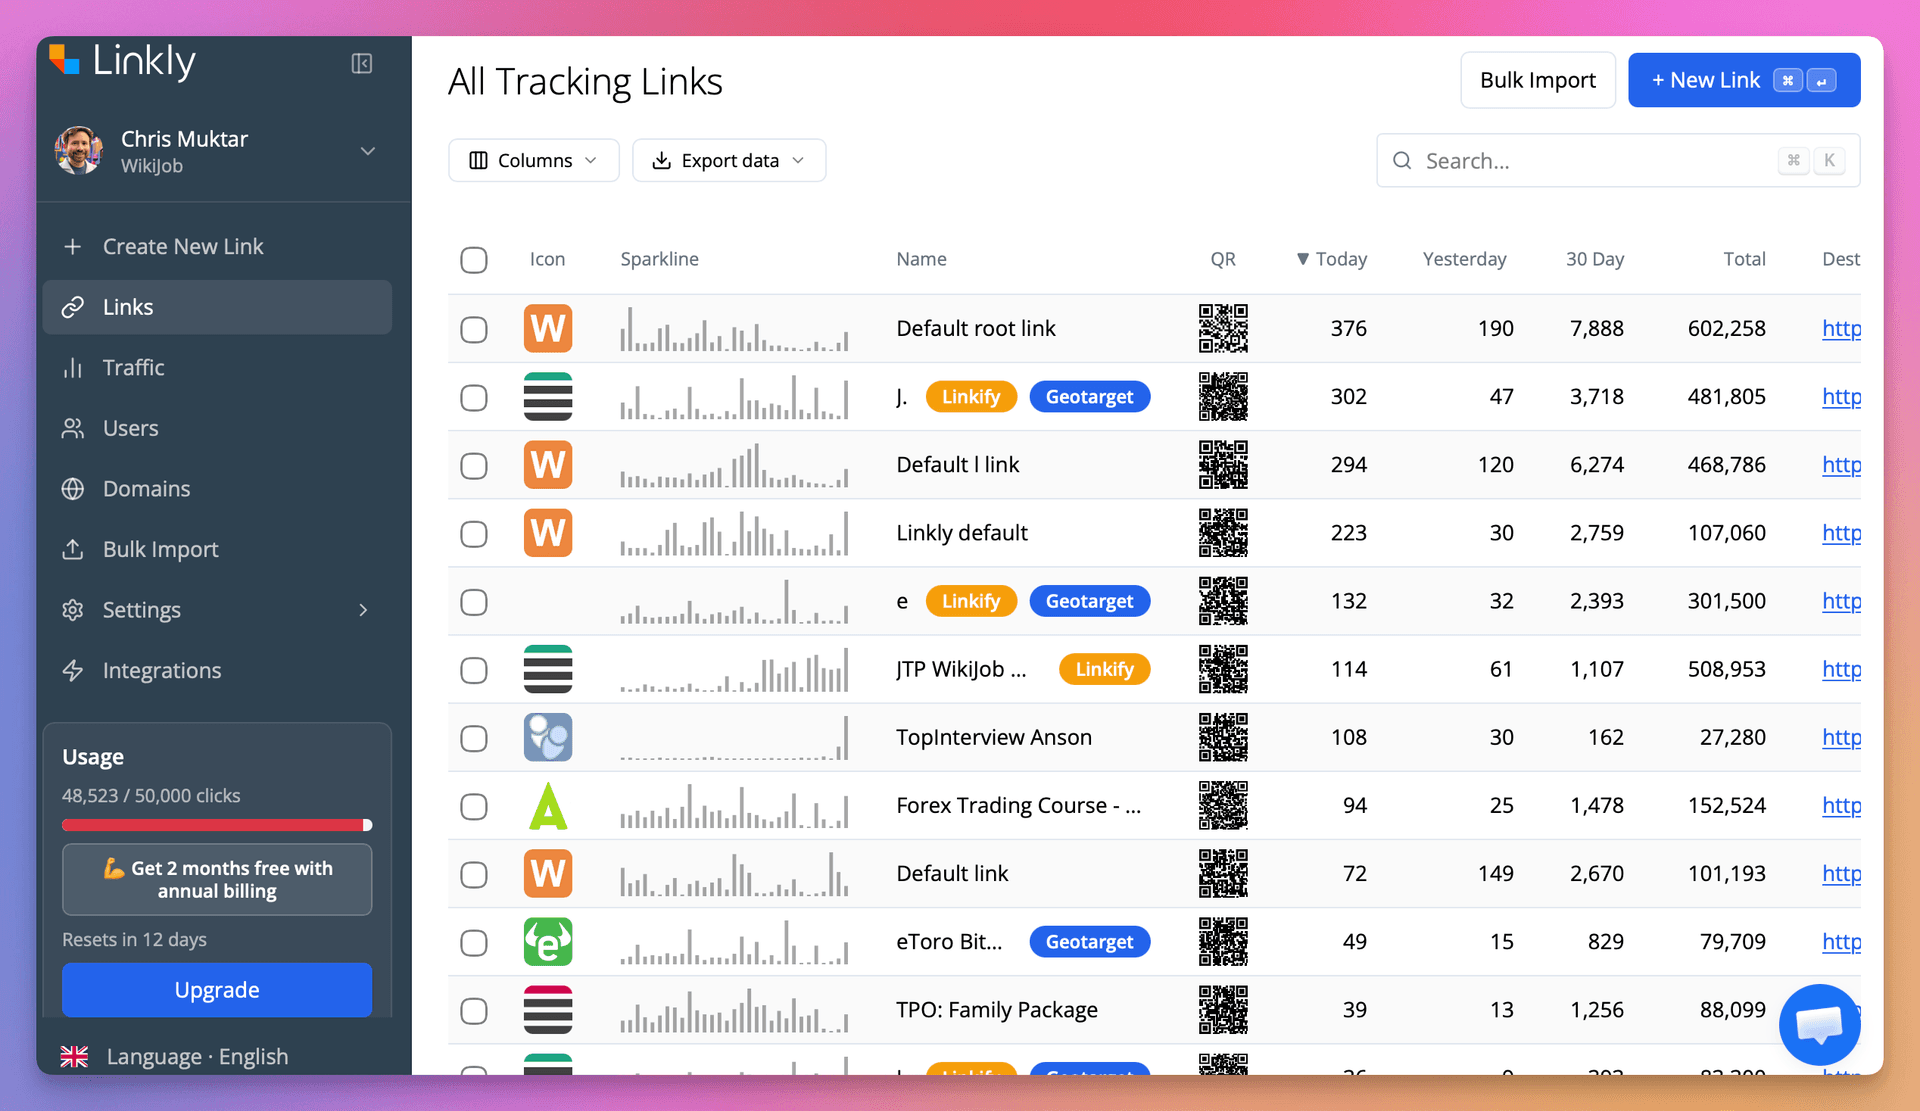Open Chris Muktar's profile avatar
The image size is (1920, 1111).
78,151
